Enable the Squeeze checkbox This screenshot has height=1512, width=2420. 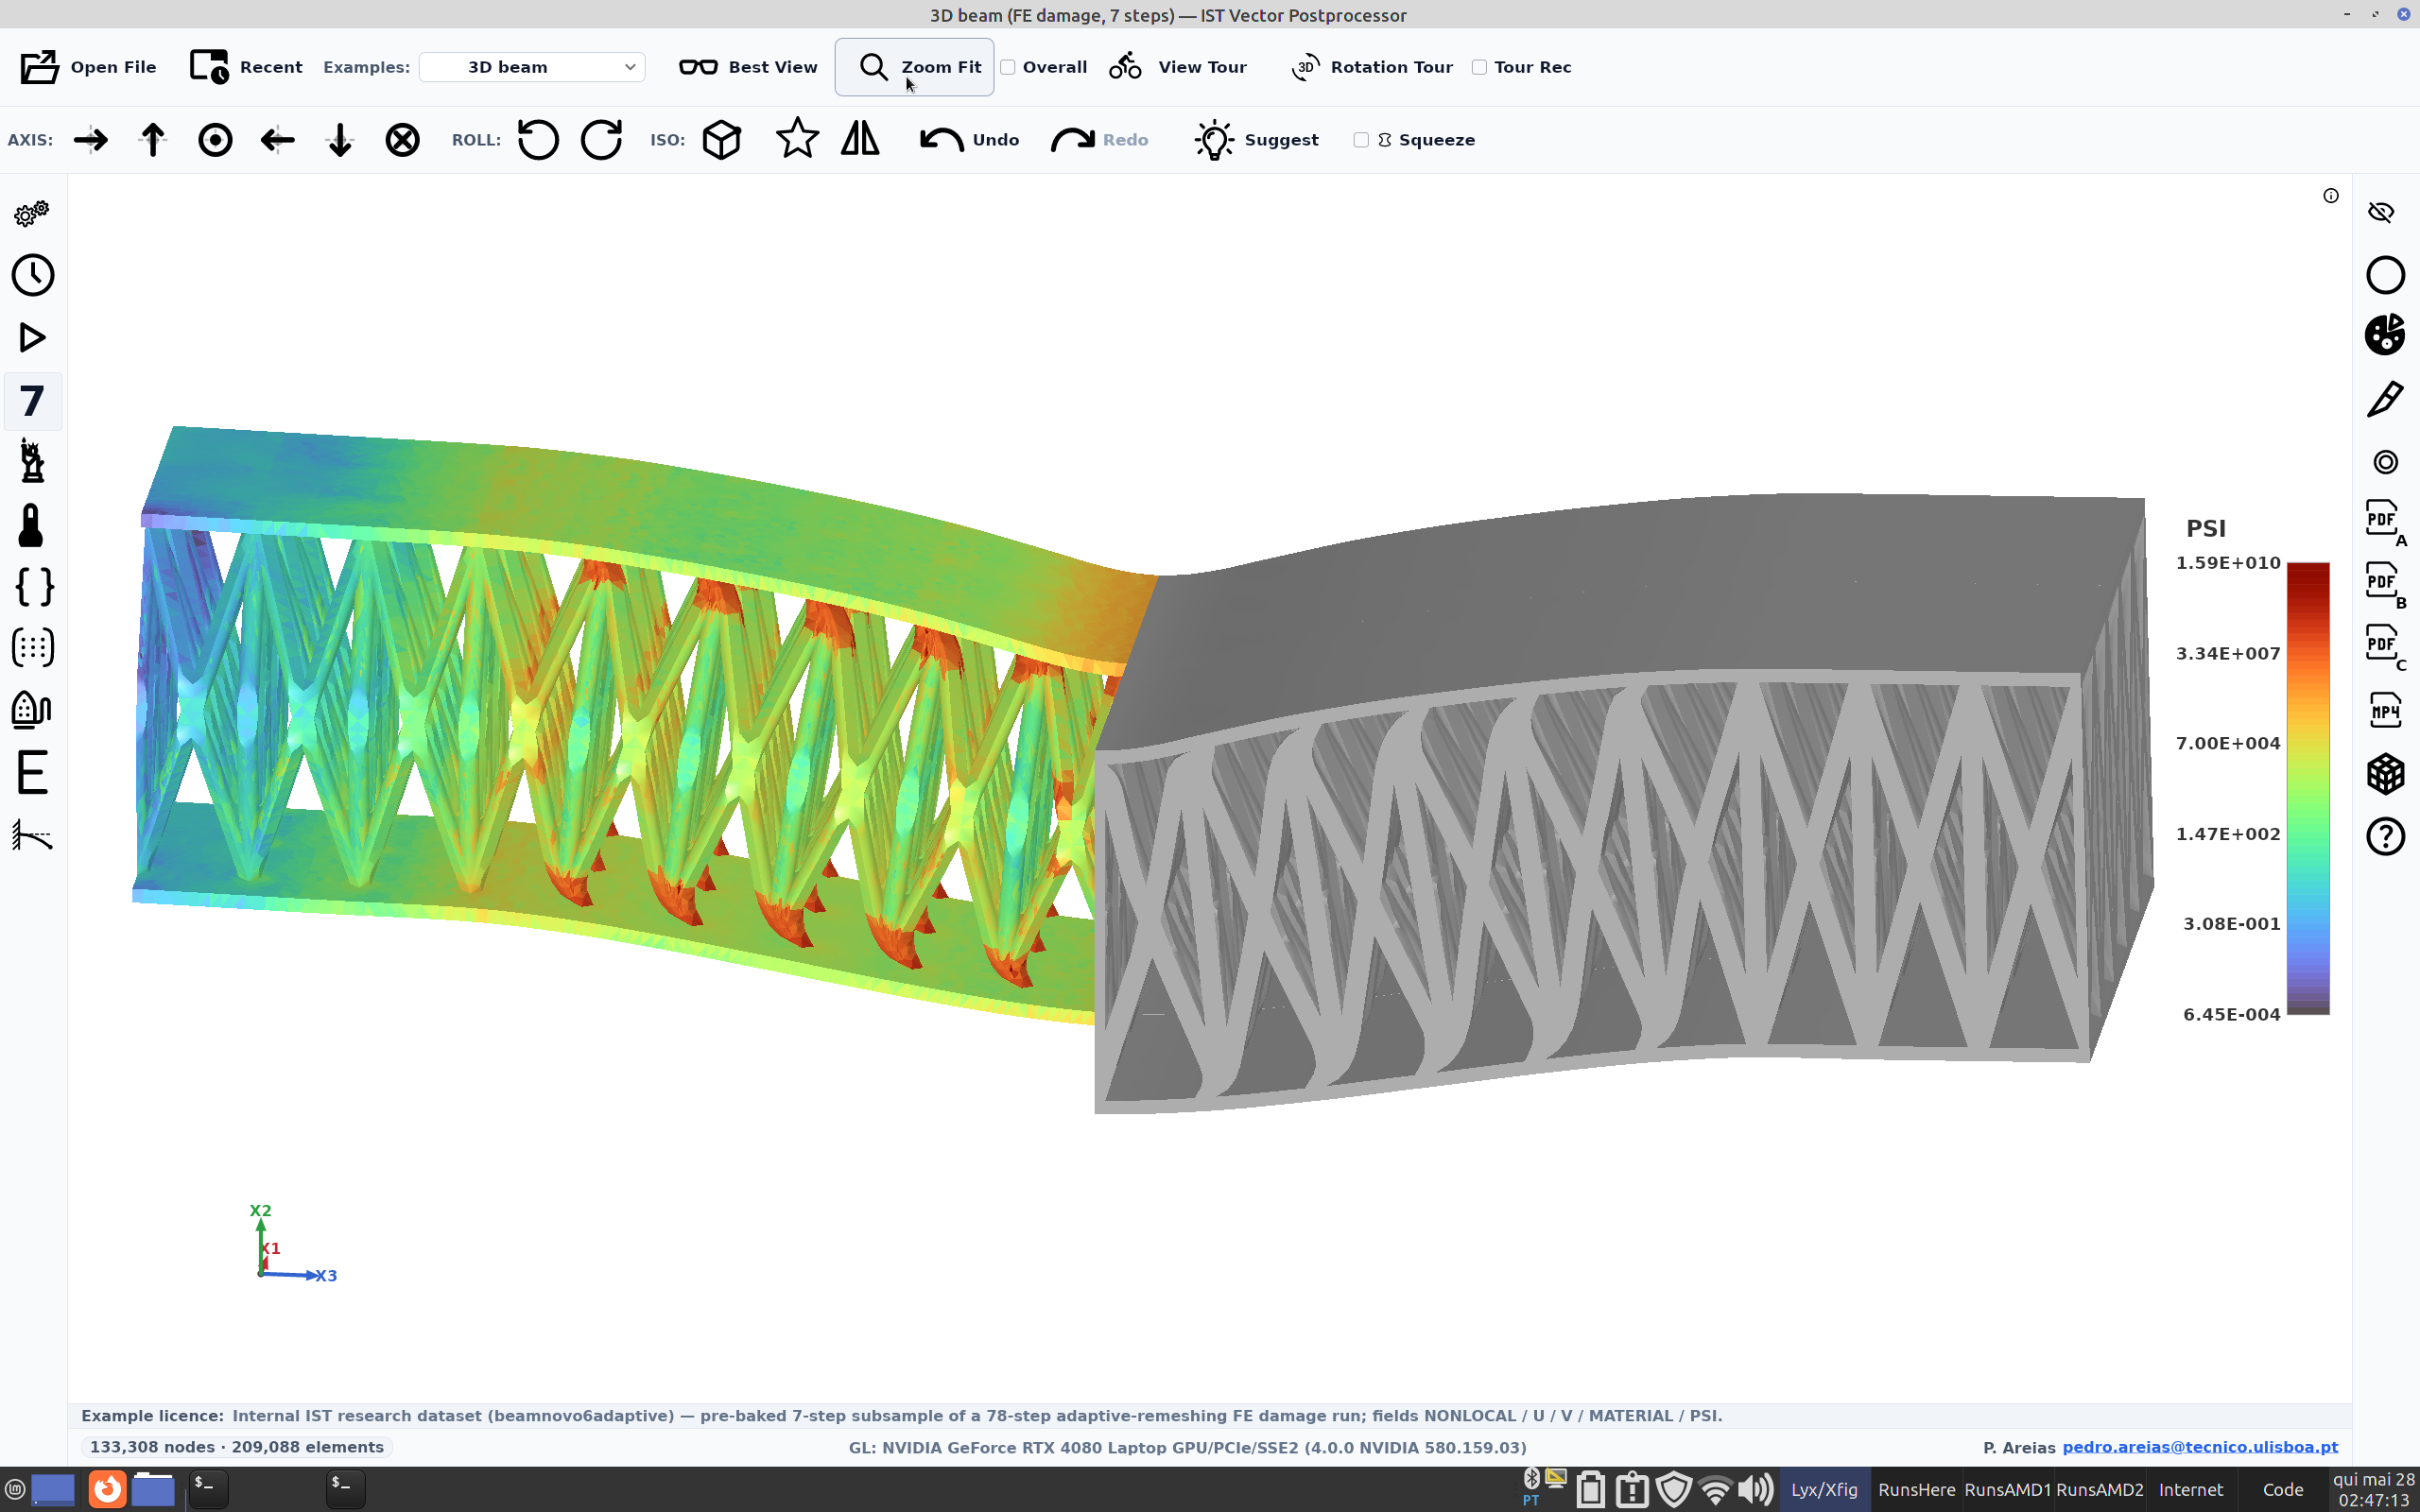tap(1361, 140)
